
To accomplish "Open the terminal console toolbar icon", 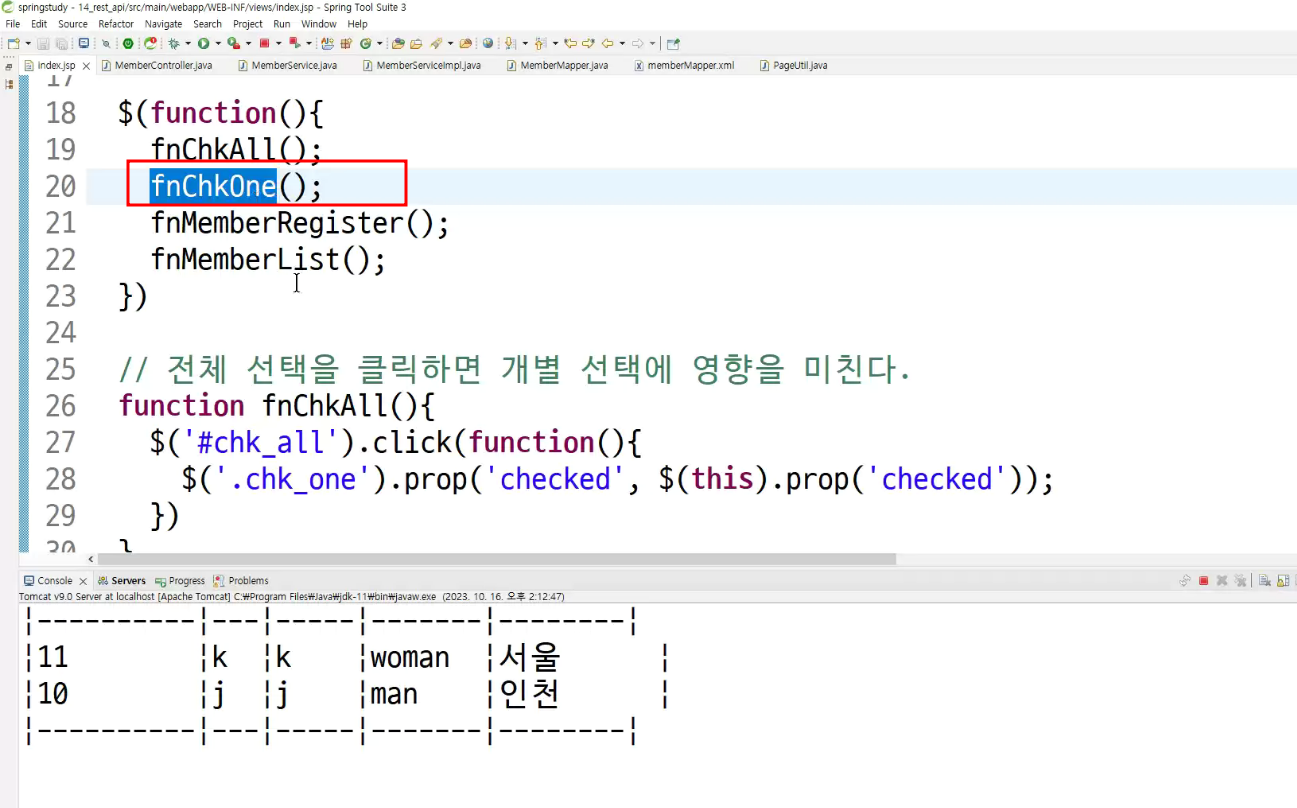I will coord(84,44).
